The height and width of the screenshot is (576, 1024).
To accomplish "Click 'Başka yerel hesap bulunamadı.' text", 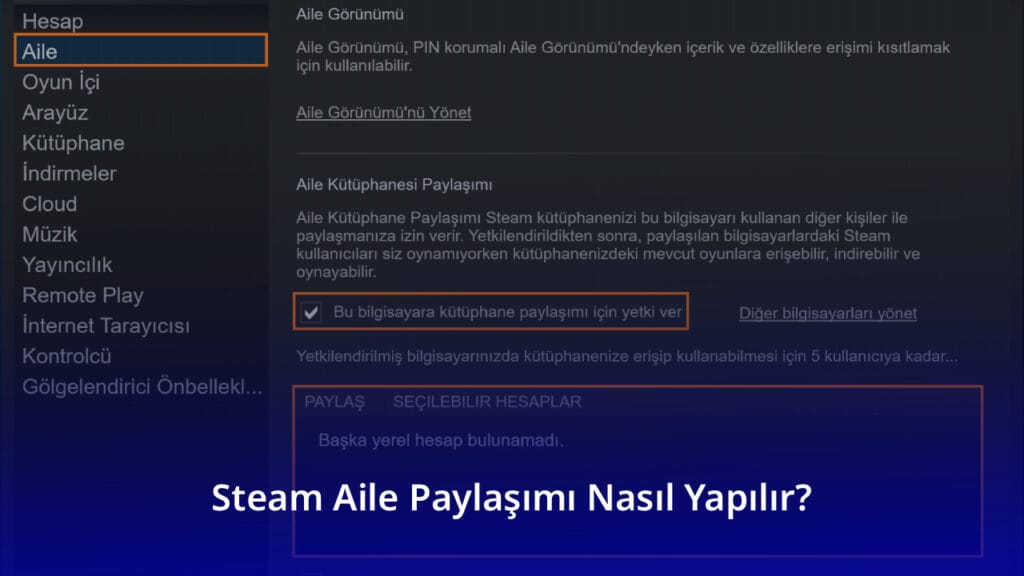I will (441, 440).
